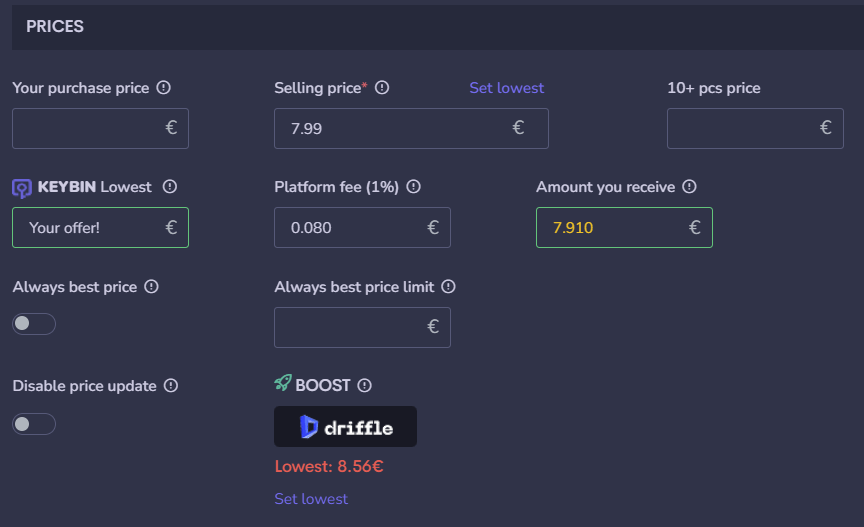The image size is (864, 527).
Task: Click Set lowest link beside Selling price
Action: pyautogui.click(x=506, y=88)
